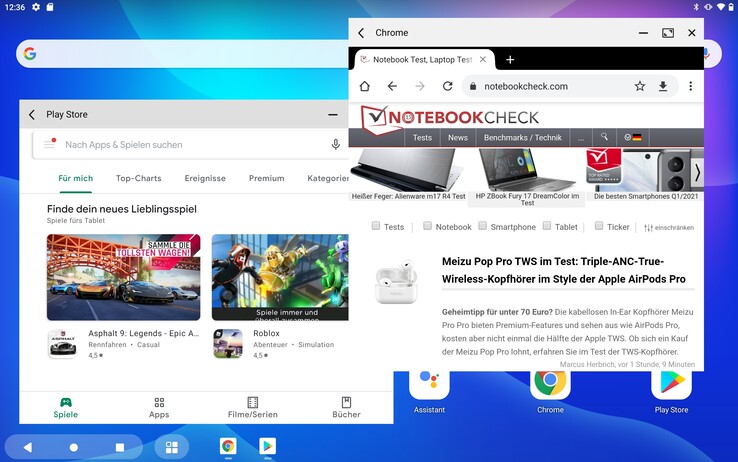This screenshot has width=738, height=462.
Task: Open Bücher section in Play Store
Action: 346,408
